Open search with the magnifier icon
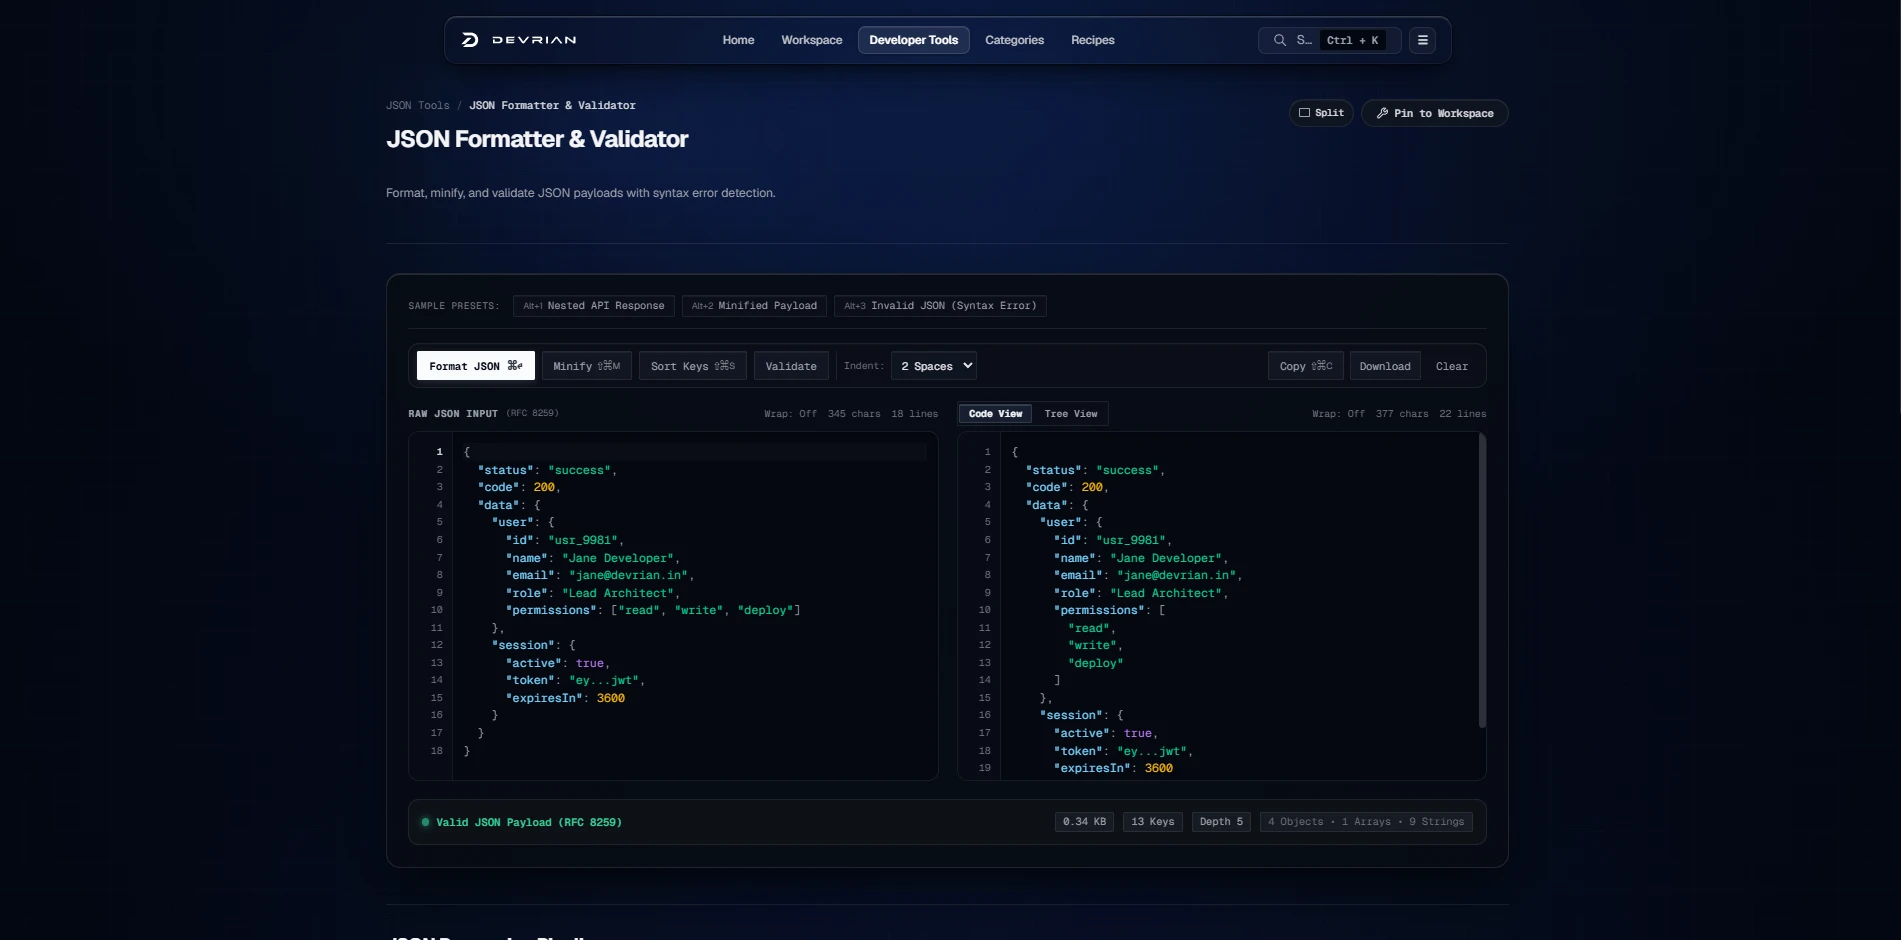Image resolution: width=1901 pixels, height=940 pixels. tap(1279, 40)
